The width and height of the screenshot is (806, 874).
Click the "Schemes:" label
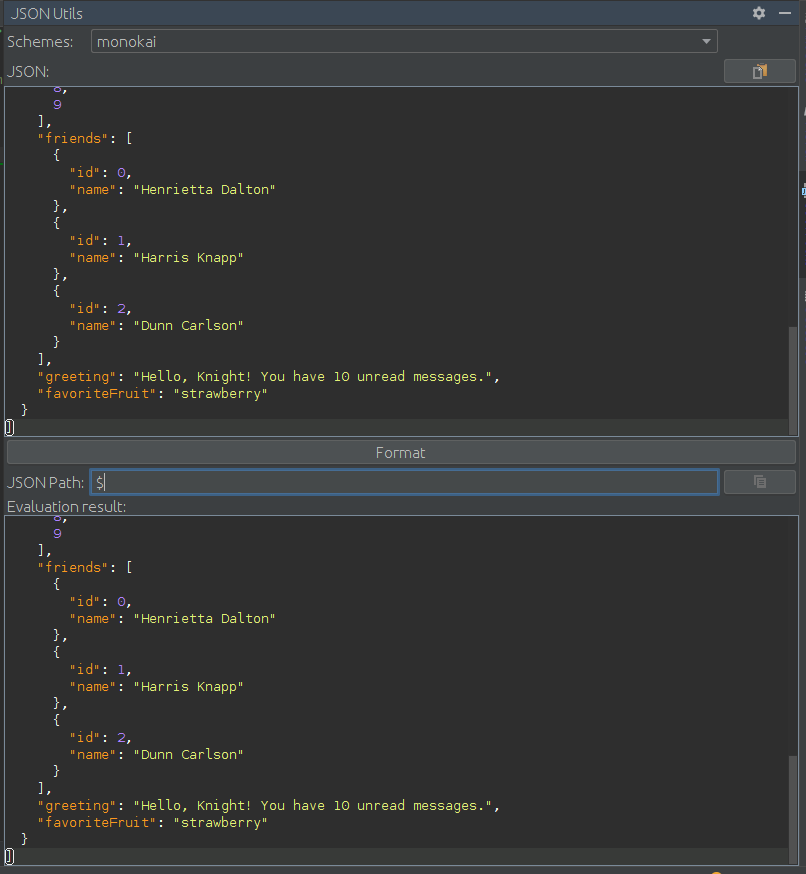(40, 42)
